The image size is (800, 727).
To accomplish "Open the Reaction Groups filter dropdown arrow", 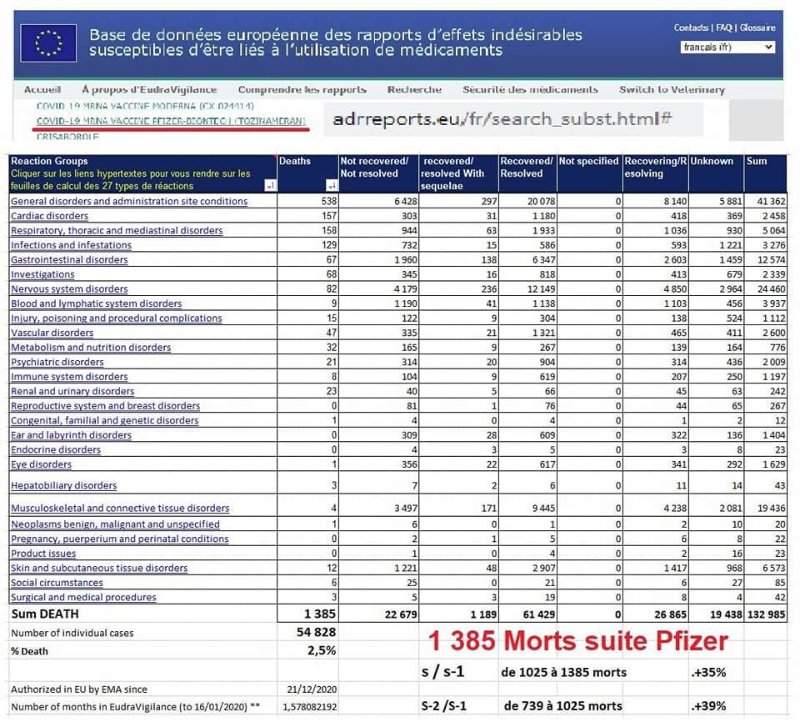I will (270, 185).
